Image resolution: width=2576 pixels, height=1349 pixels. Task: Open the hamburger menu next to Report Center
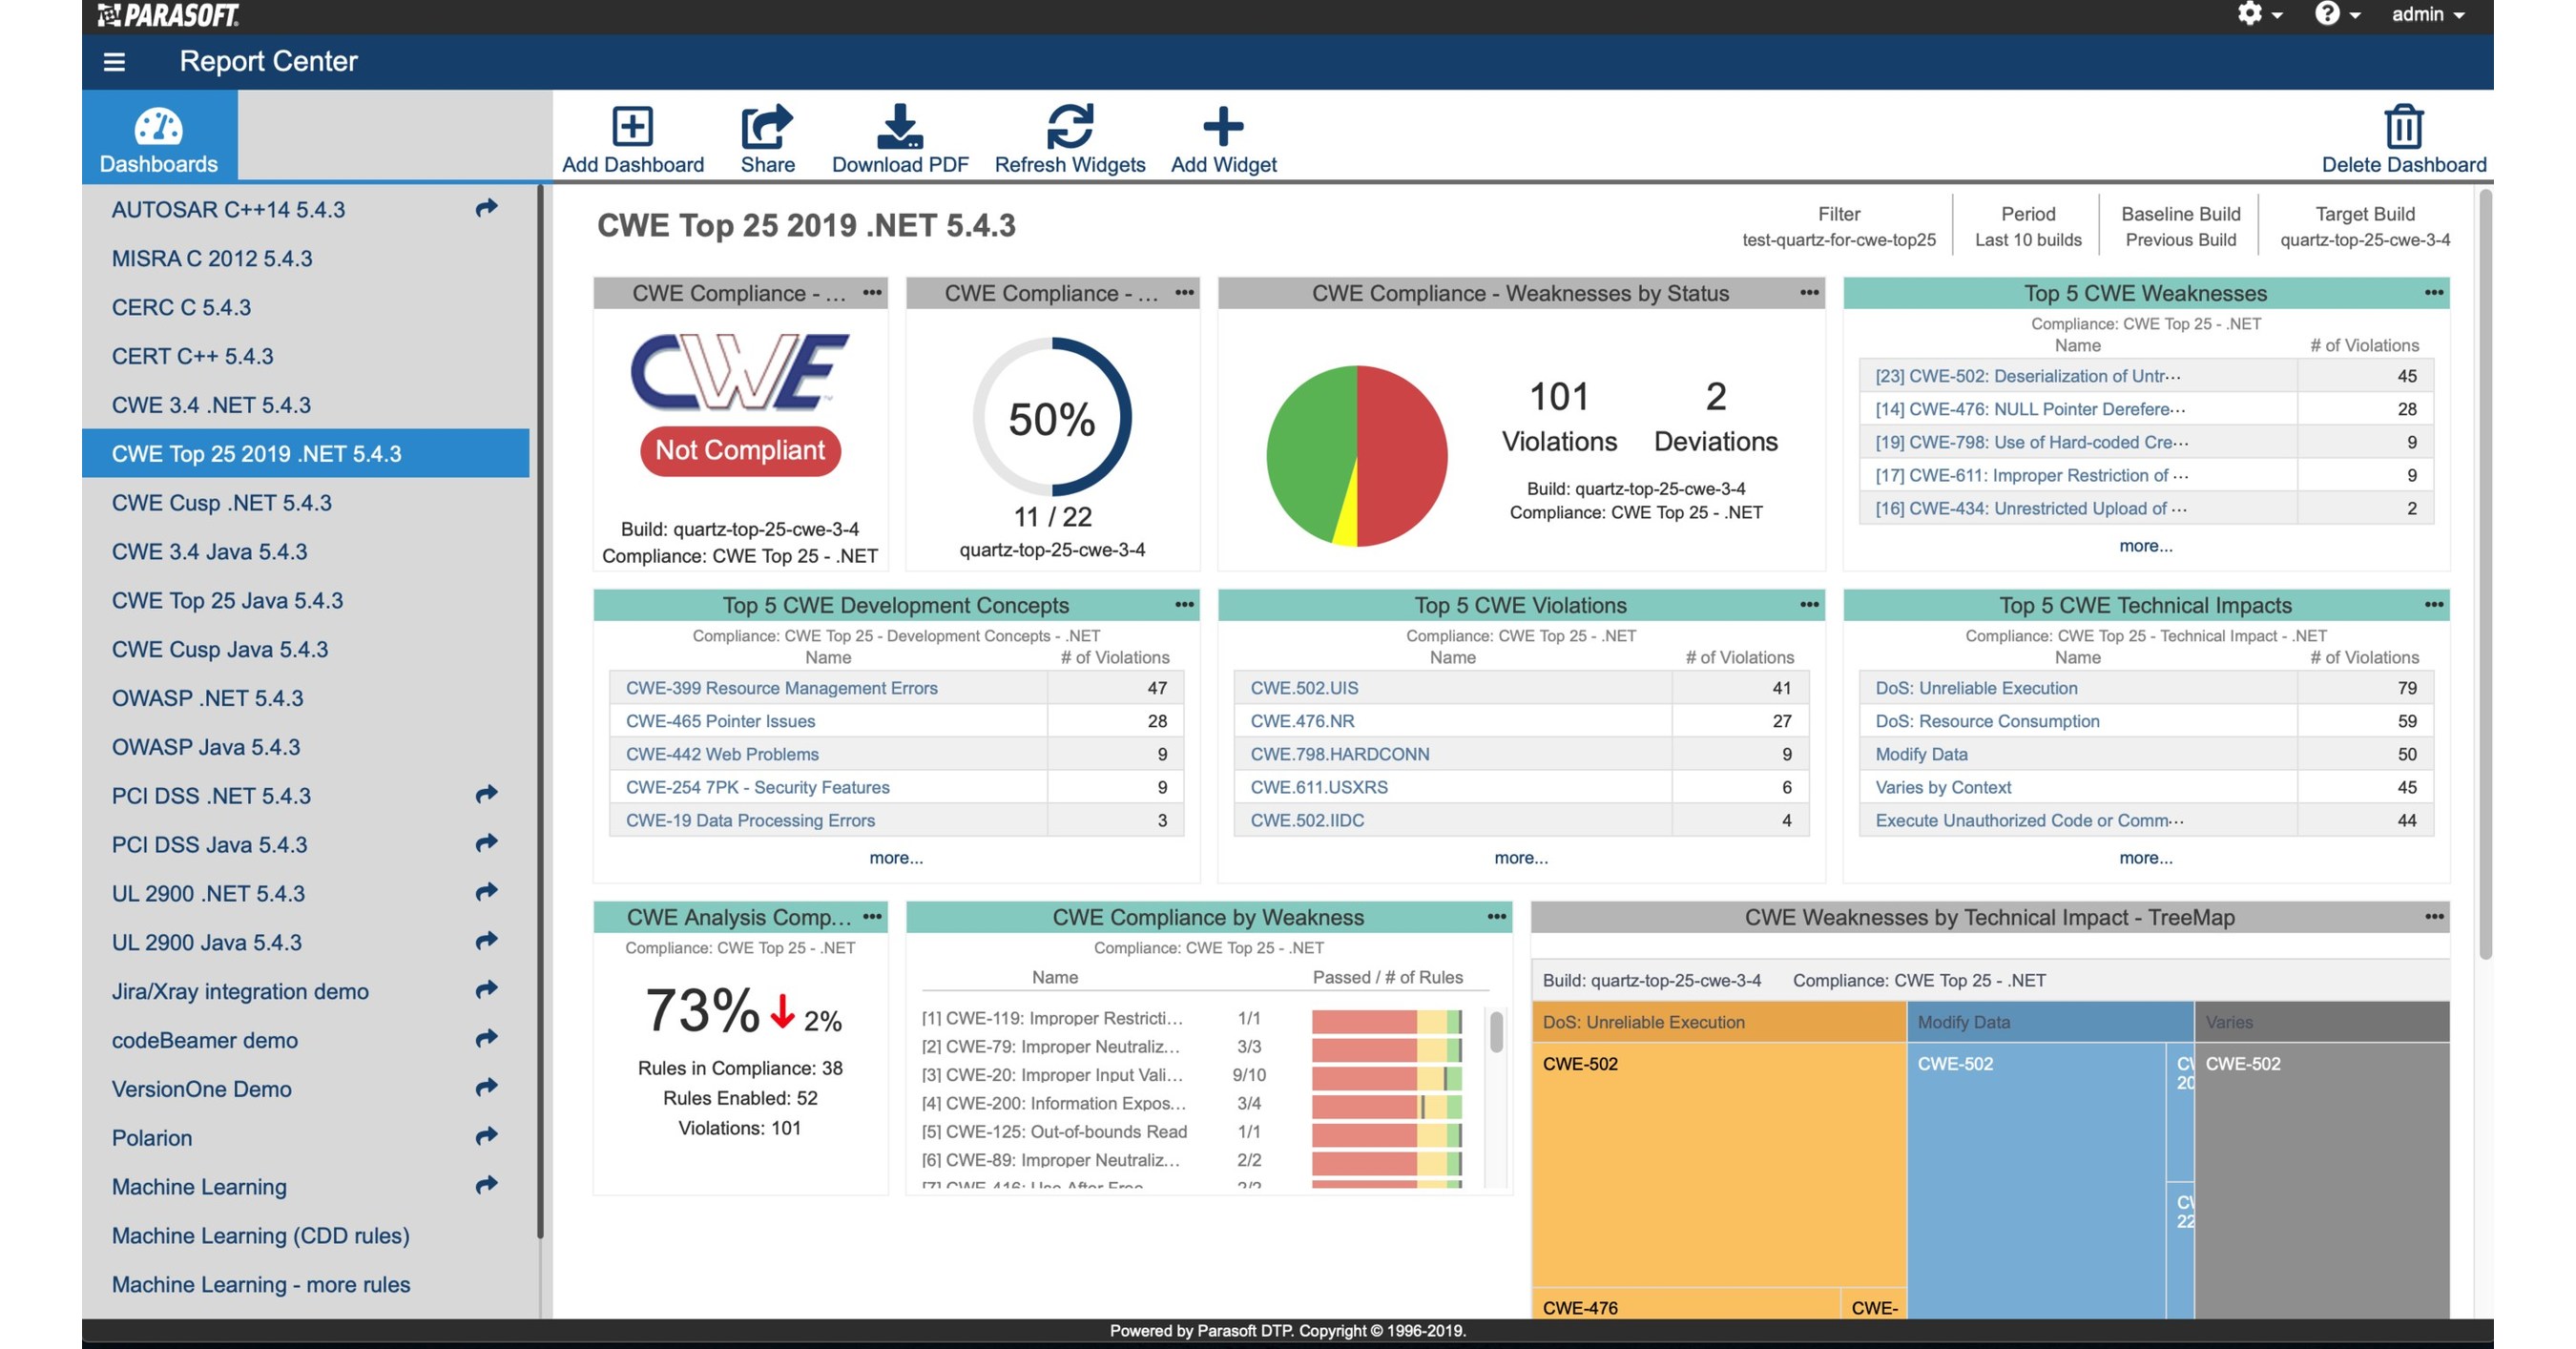click(114, 61)
